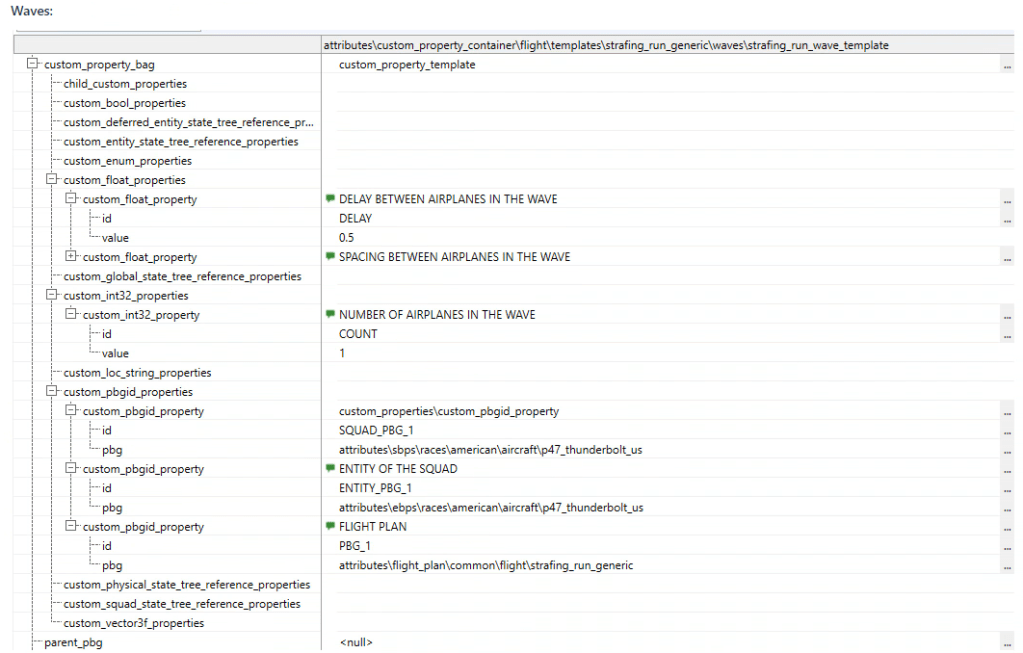Screen dimensions: 1023x653
Task: Open ellipsis button on custom_property_template row
Action: point(1006,65)
